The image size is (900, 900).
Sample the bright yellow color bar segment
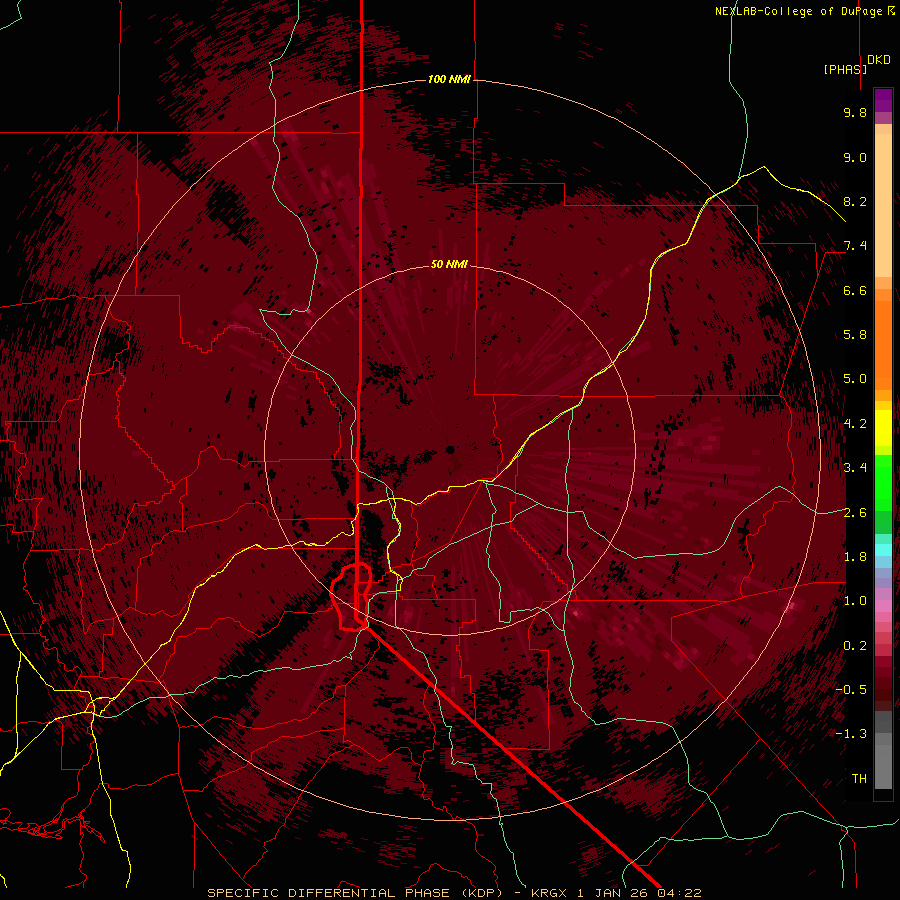coord(883,428)
